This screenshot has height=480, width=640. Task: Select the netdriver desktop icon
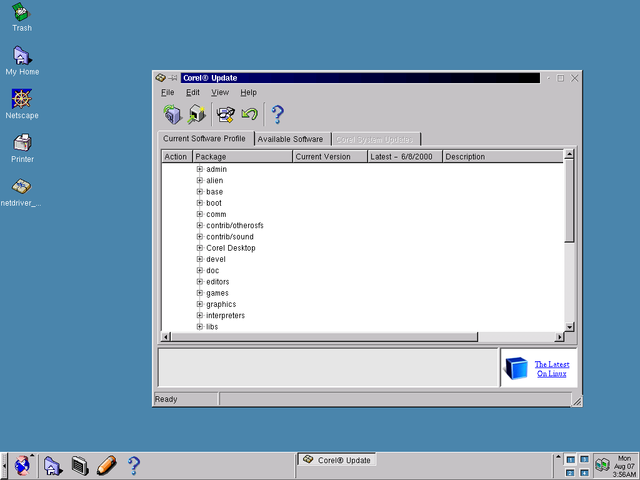tap(21, 192)
